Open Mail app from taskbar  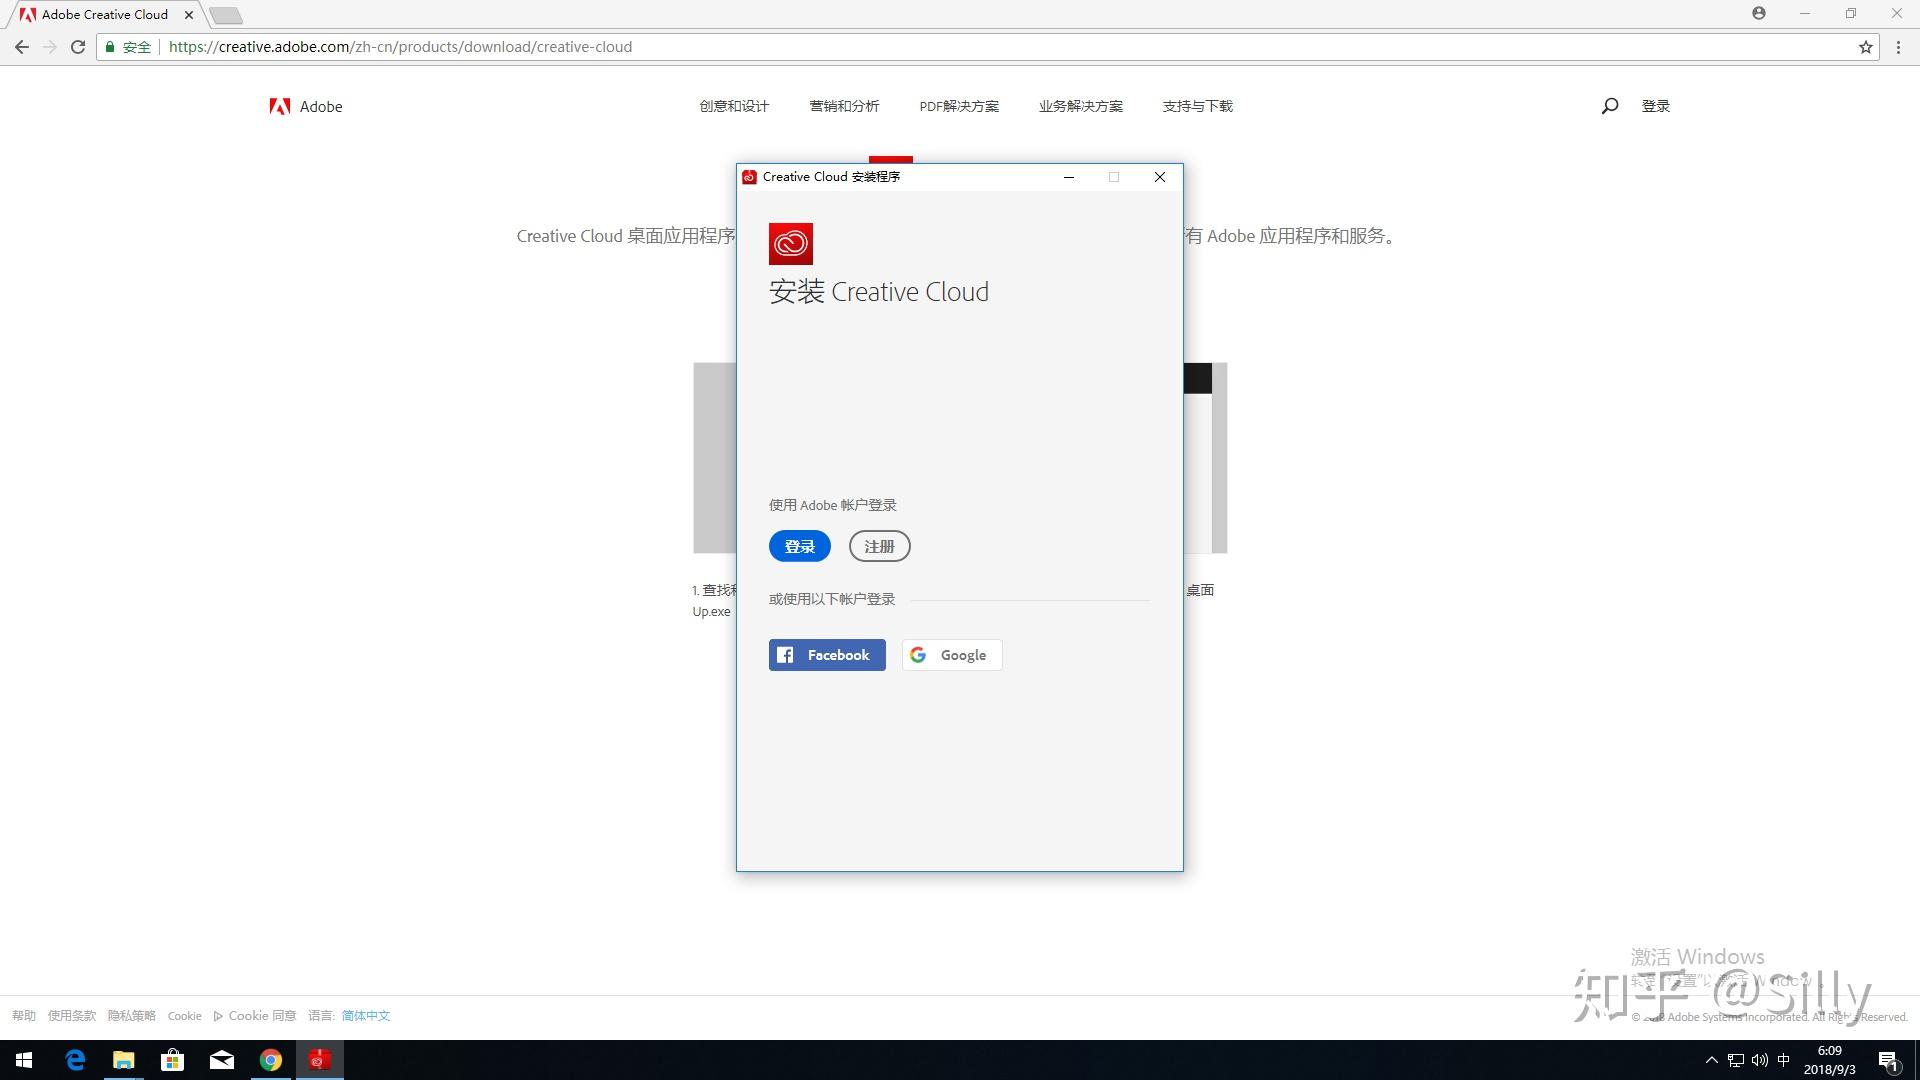click(222, 1060)
